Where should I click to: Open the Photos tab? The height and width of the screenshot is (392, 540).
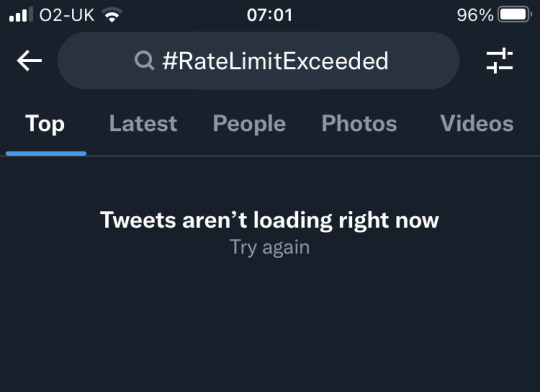(x=359, y=123)
